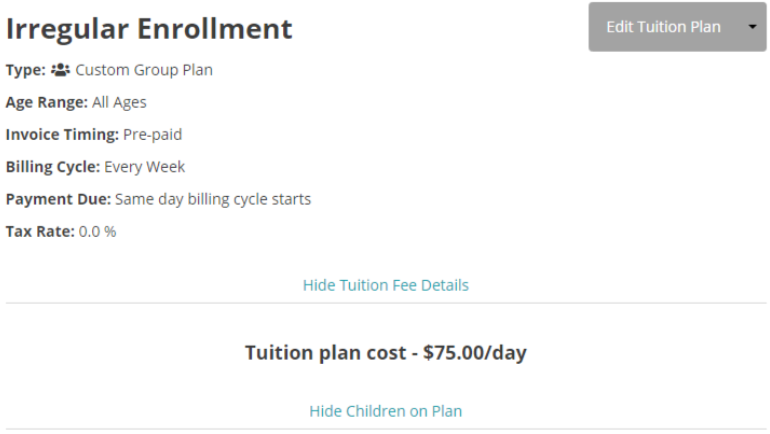Select the Custom Group Plan text
This screenshot has height=434, width=770.
coord(144,71)
